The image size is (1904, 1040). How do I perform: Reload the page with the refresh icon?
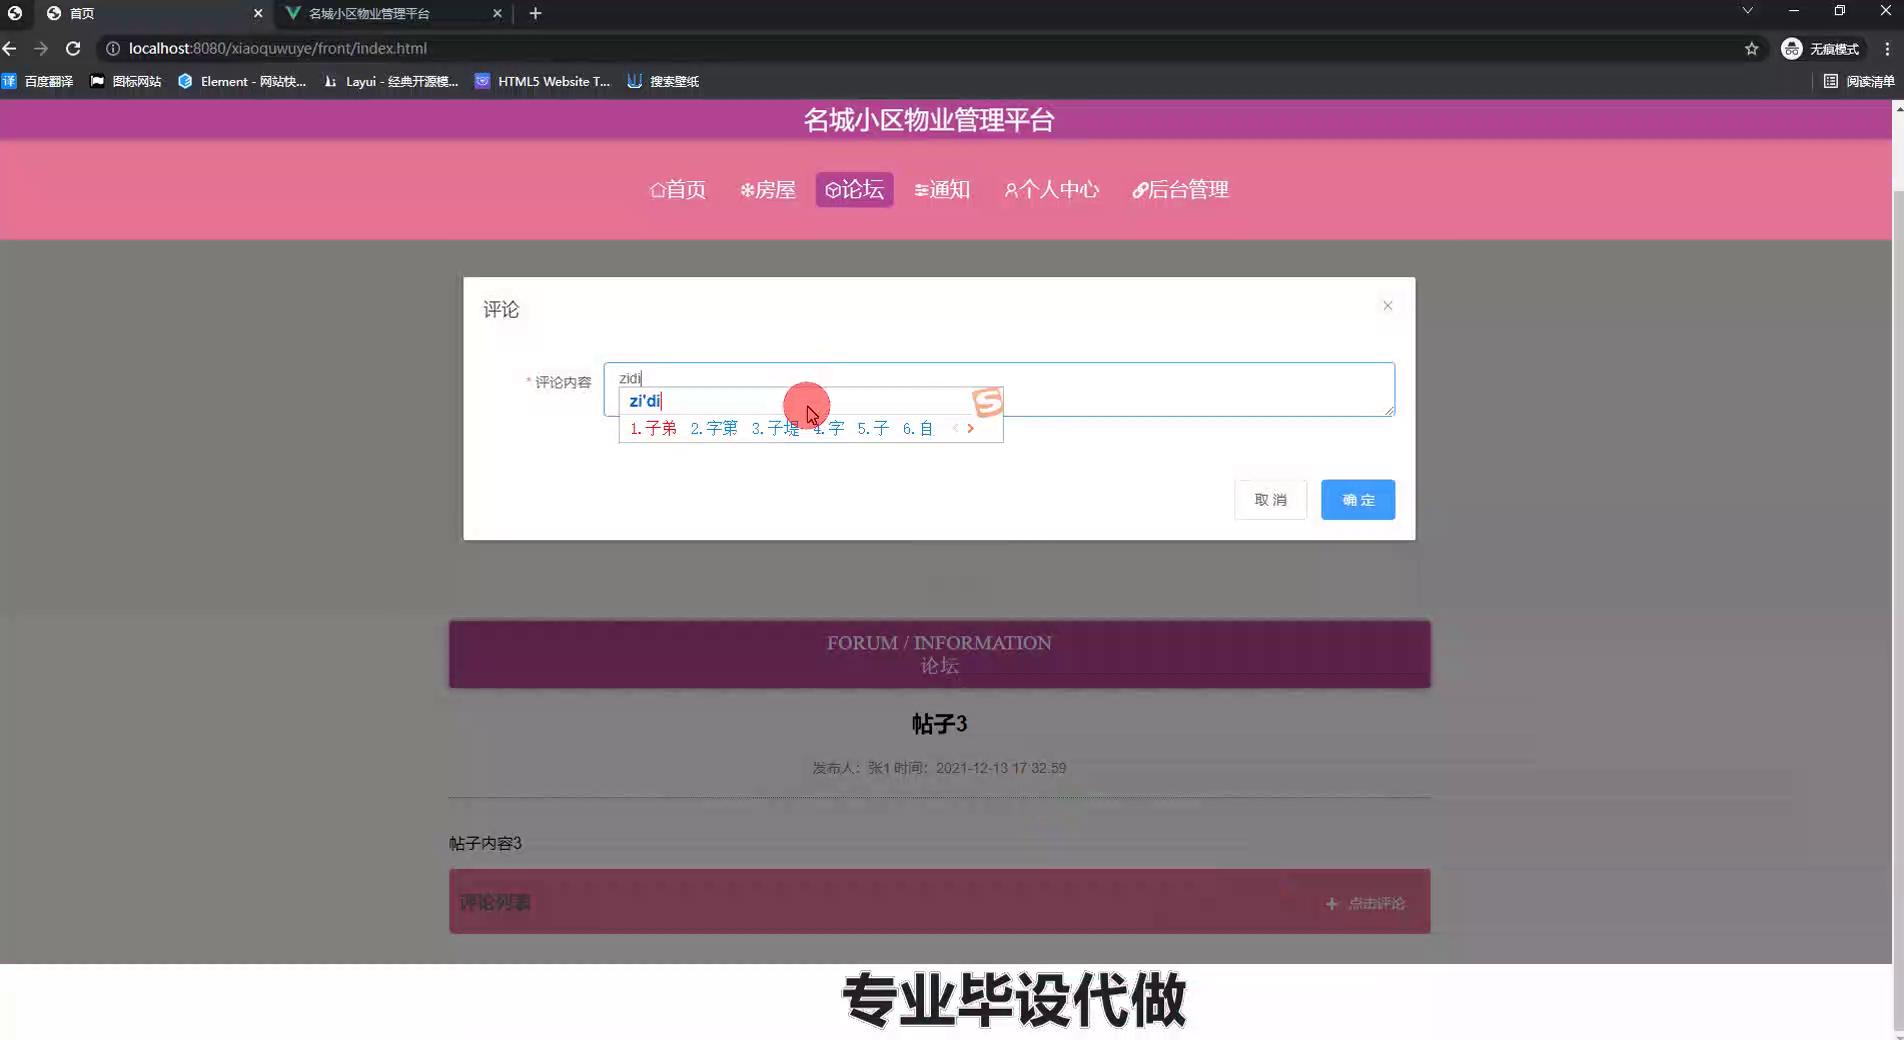(x=73, y=48)
